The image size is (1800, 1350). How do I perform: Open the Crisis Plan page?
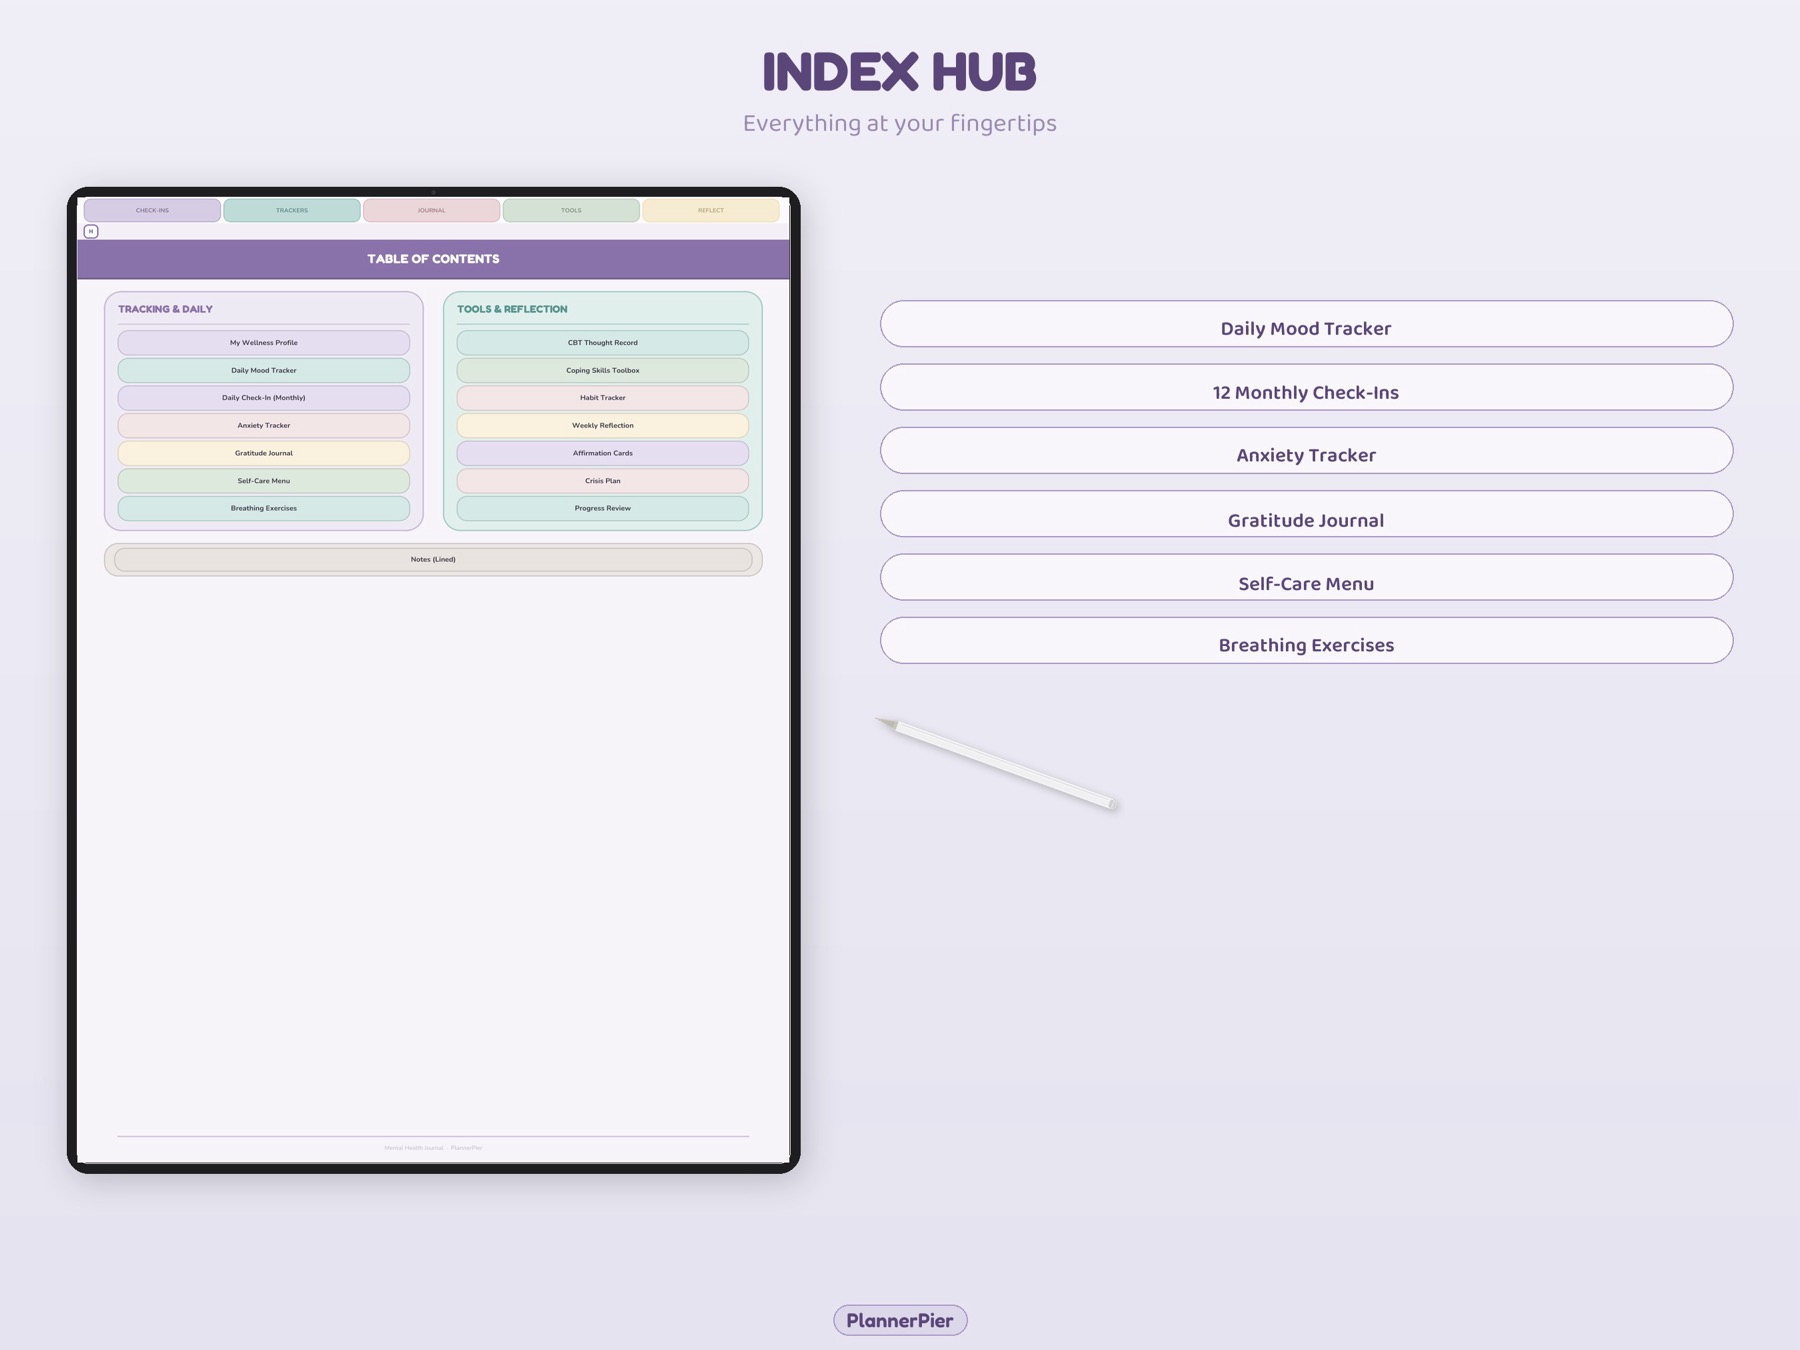coord(602,480)
